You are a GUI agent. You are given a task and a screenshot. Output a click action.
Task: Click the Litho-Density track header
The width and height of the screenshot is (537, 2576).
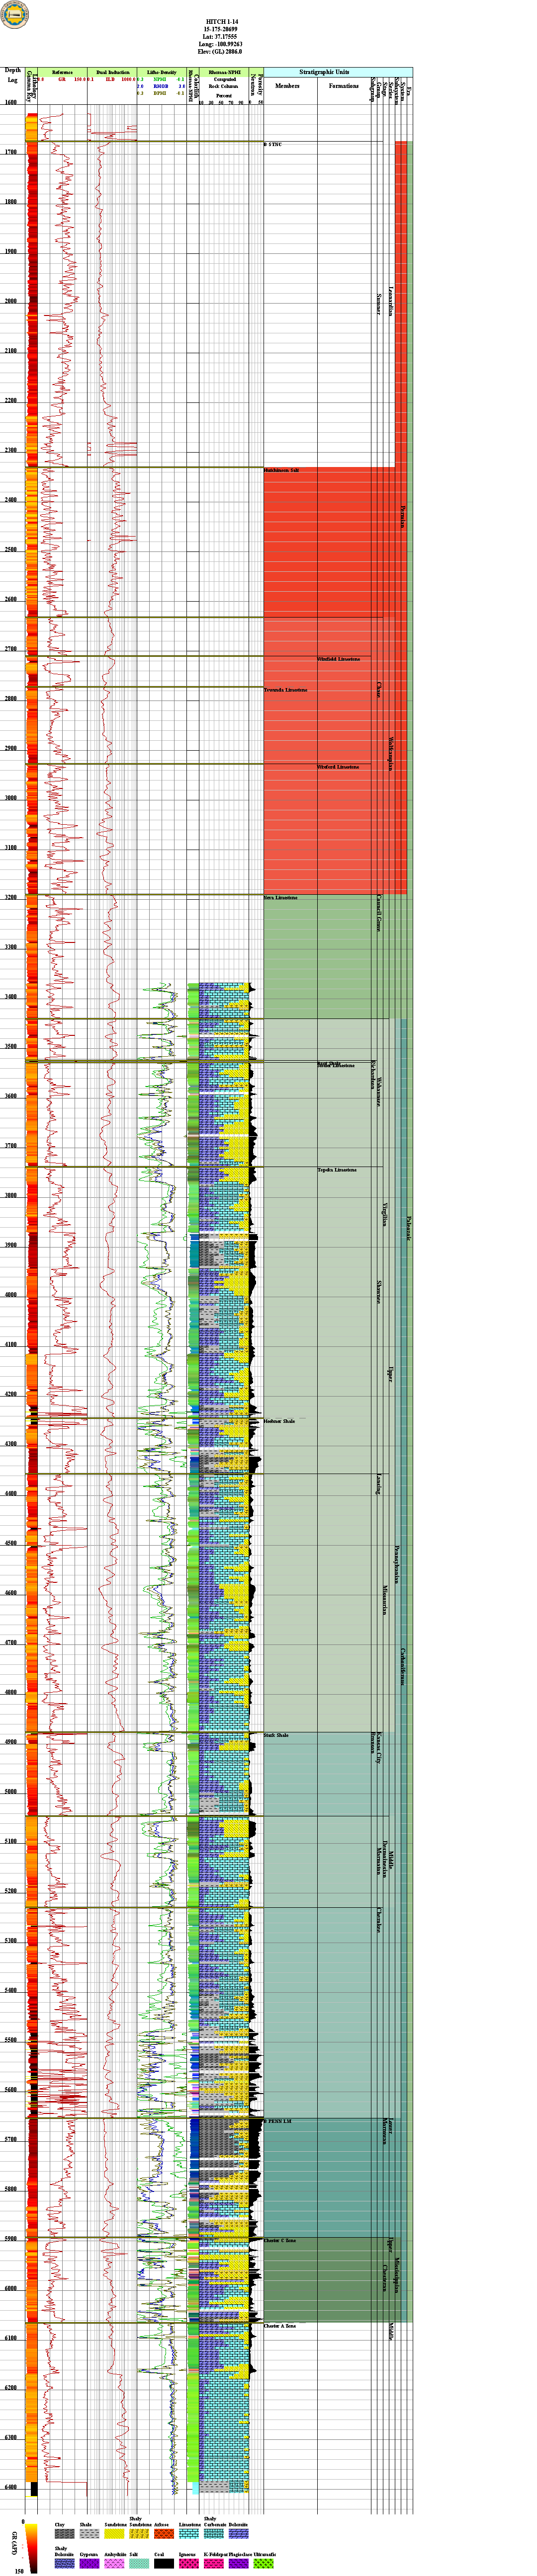pyautogui.click(x=162, y=72)
